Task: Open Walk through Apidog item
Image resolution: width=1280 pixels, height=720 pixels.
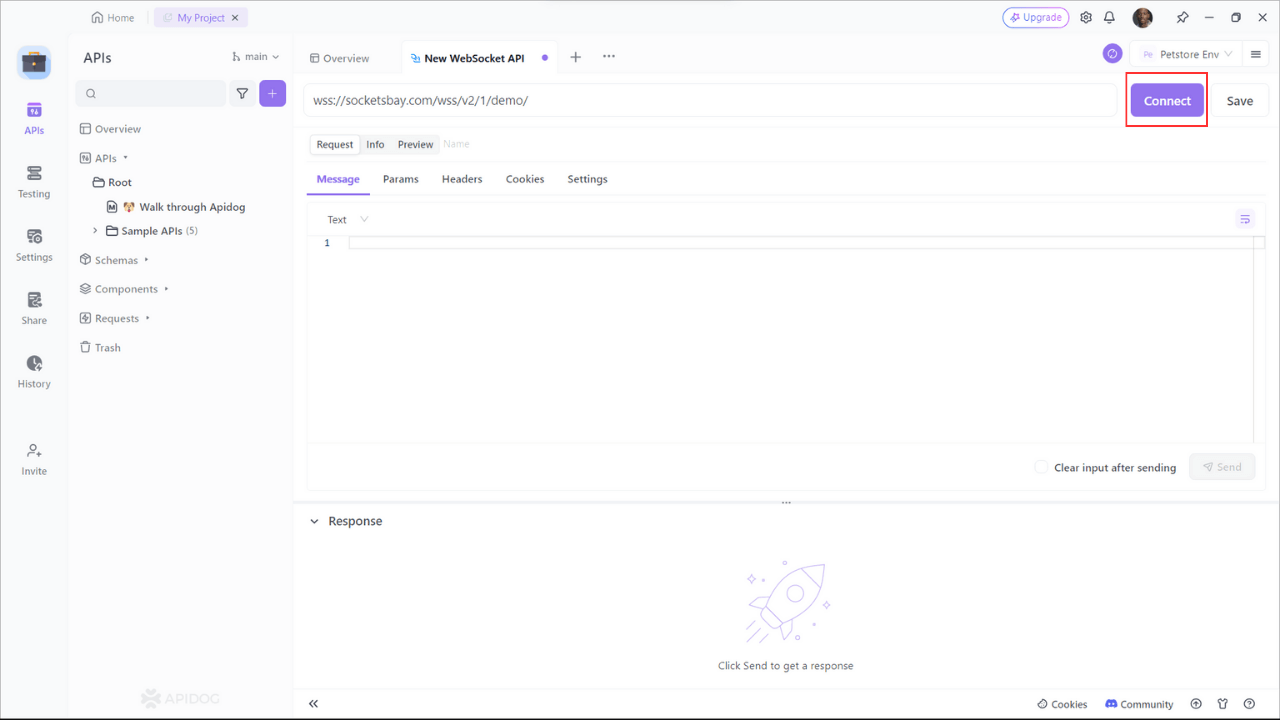Action: click(176, 207)
